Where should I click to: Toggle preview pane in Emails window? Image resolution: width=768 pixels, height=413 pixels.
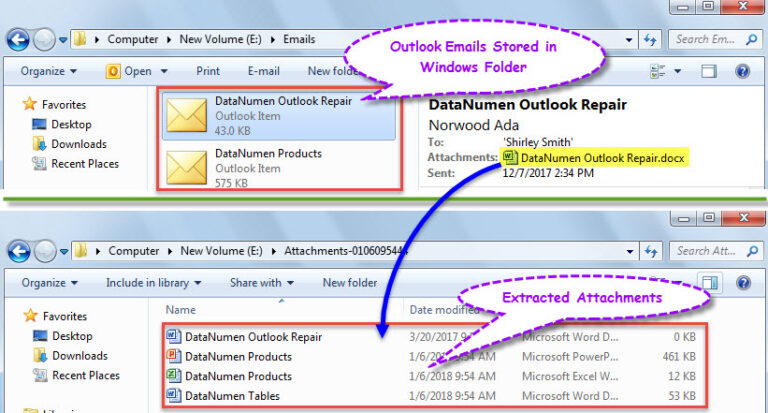[709, 72]
